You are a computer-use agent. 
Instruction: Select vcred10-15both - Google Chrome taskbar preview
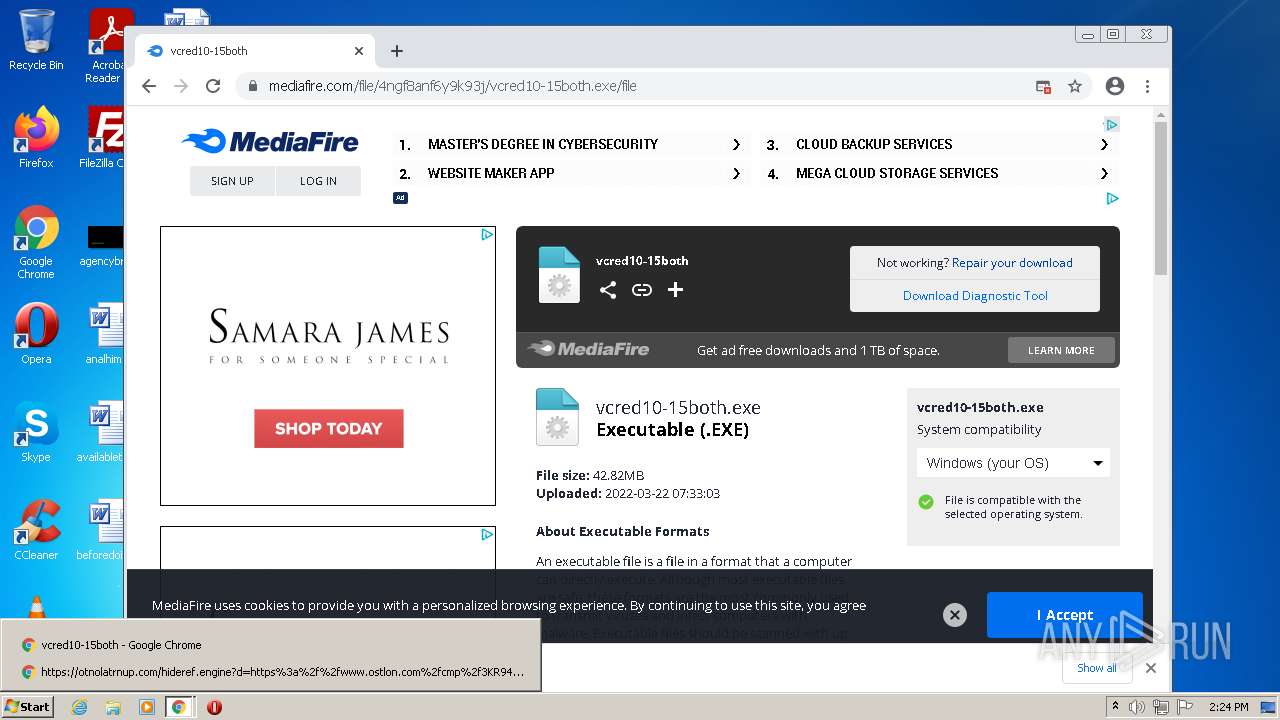(x=270, y=645)
